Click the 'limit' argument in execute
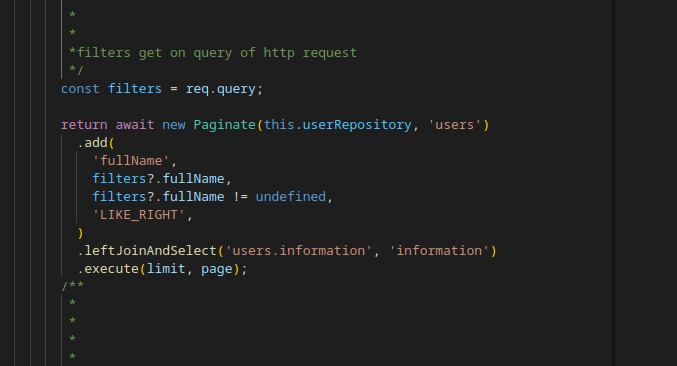The width and height of the screenshot is (677, 366). pos(166,269)
